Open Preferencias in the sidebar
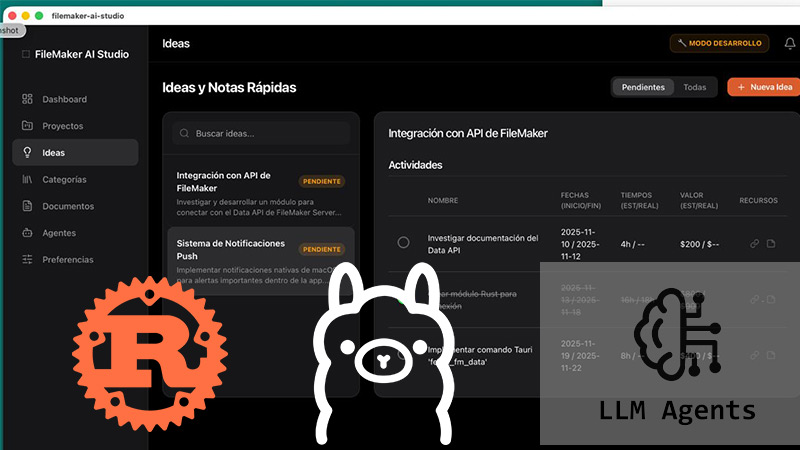This screenshot has height=450, width=800. pos(75,259)
